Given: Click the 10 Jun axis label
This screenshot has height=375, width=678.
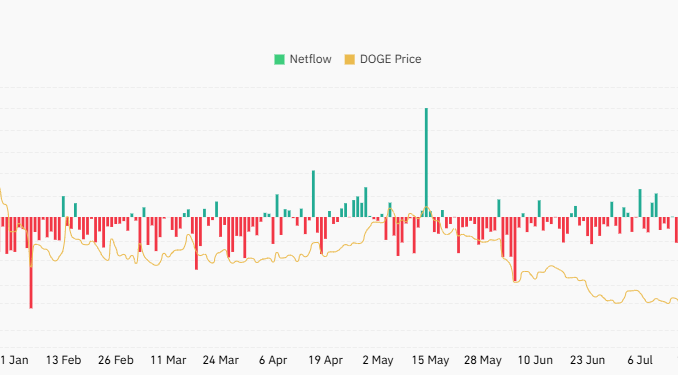Looking at the screenshot, I should click(535, 360).
